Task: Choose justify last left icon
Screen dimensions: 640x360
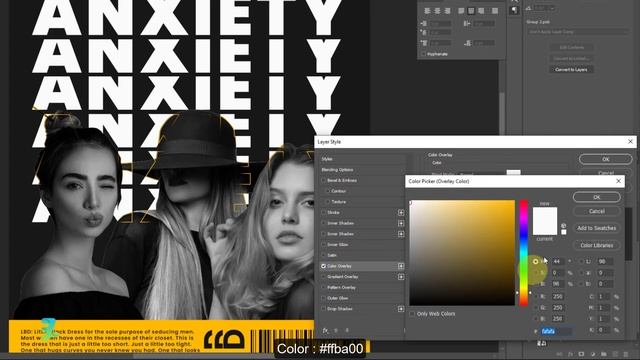Action: (461, 11)
